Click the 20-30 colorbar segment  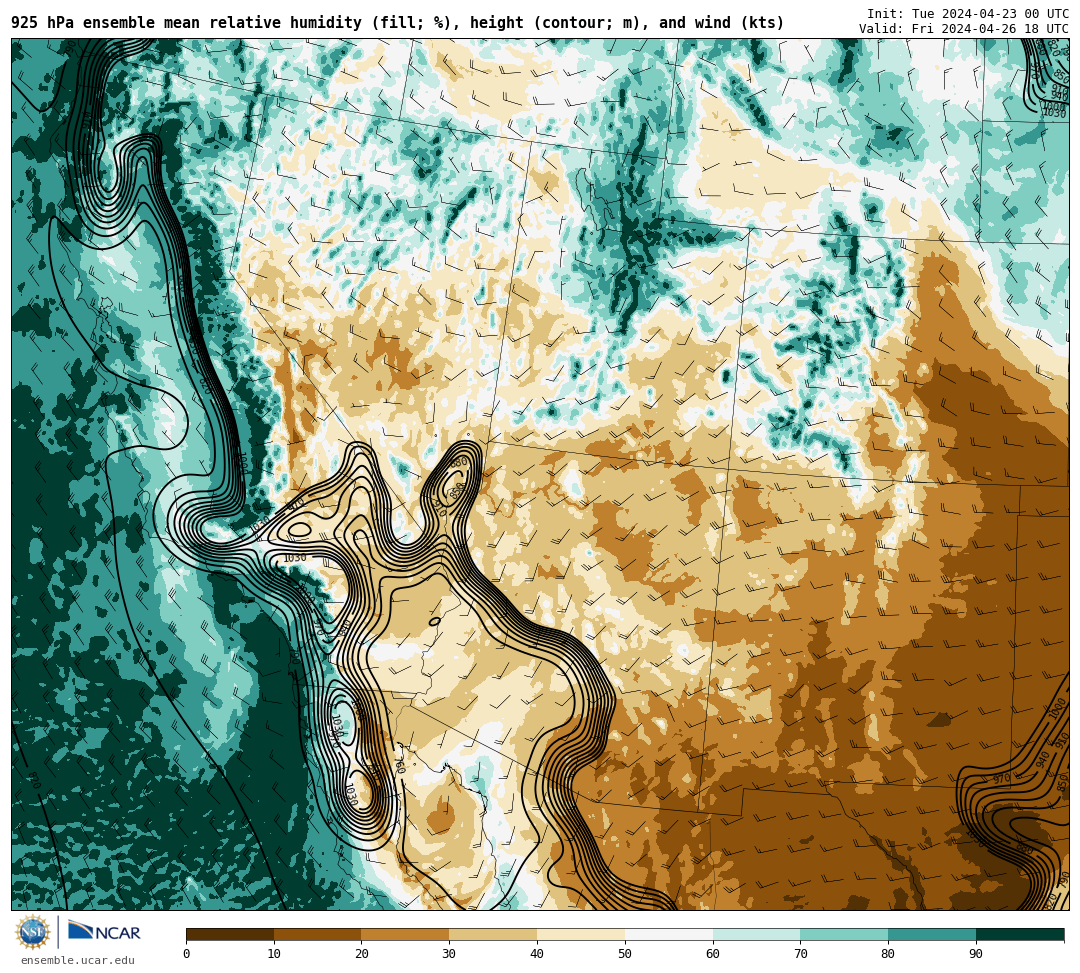coord(406,934)
